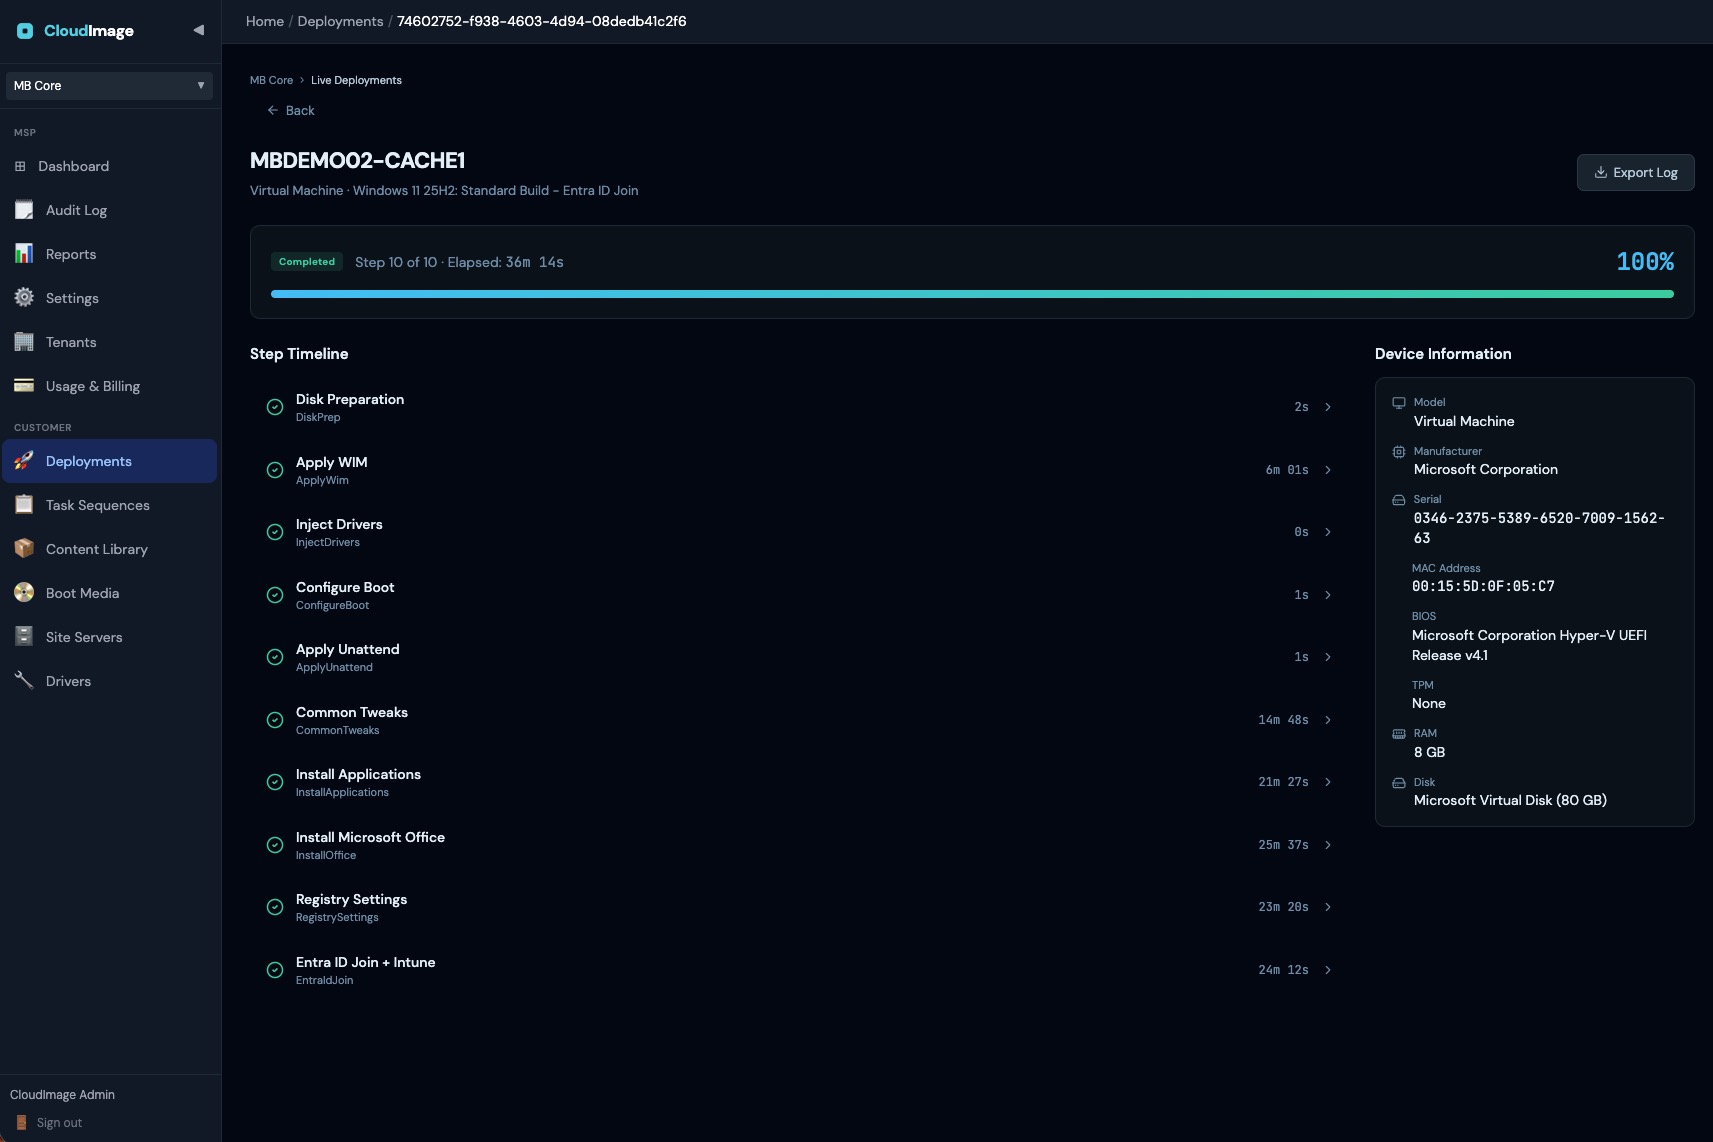The width and height of the screenshot is (1713, 1142).
Task: Click the CloudImage logo icon
Action: pos(25,31)
